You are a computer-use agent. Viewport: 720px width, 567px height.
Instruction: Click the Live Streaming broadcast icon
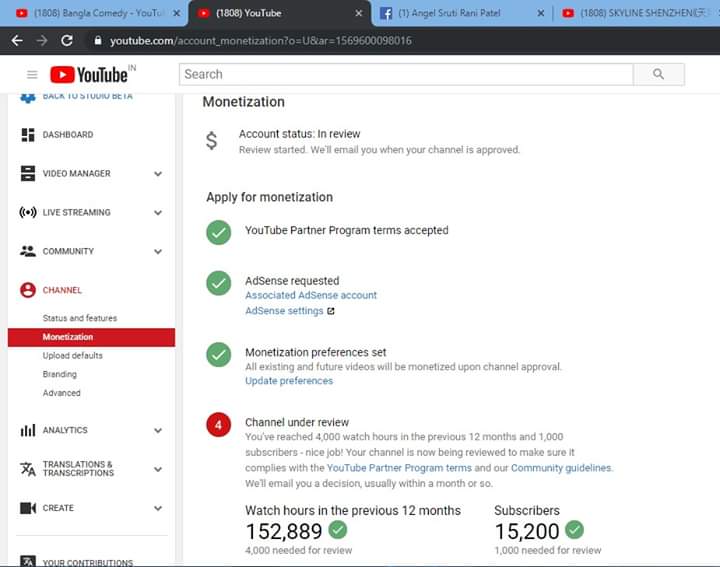(x=28, y=213)
